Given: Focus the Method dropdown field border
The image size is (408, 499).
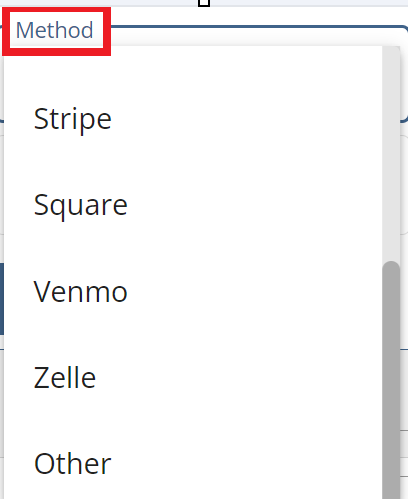Looking at the screenshot, I should tap(253, 27).
